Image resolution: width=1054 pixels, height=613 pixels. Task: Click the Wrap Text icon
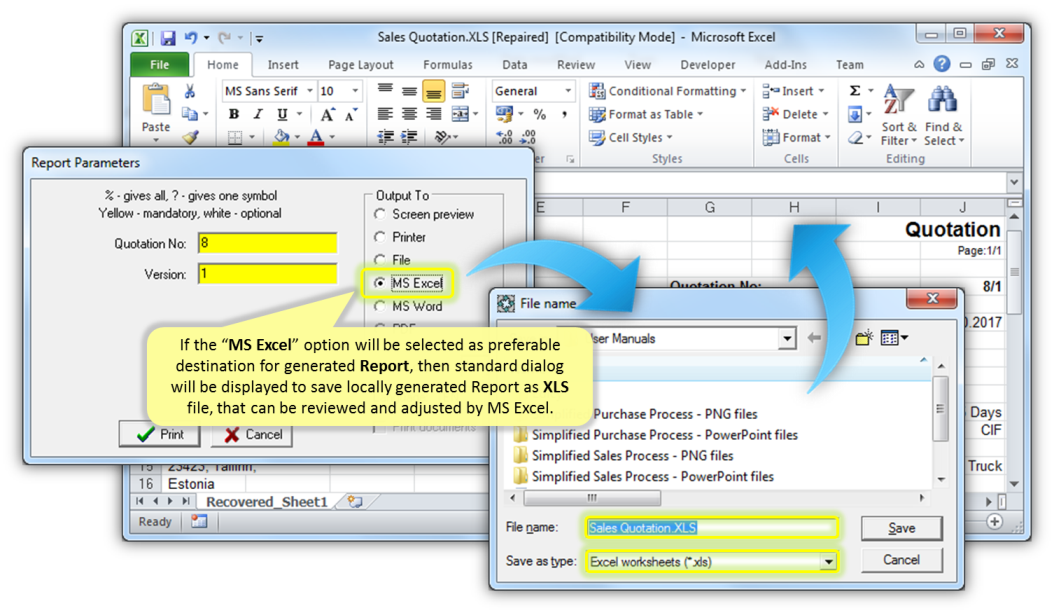point(460,91)
